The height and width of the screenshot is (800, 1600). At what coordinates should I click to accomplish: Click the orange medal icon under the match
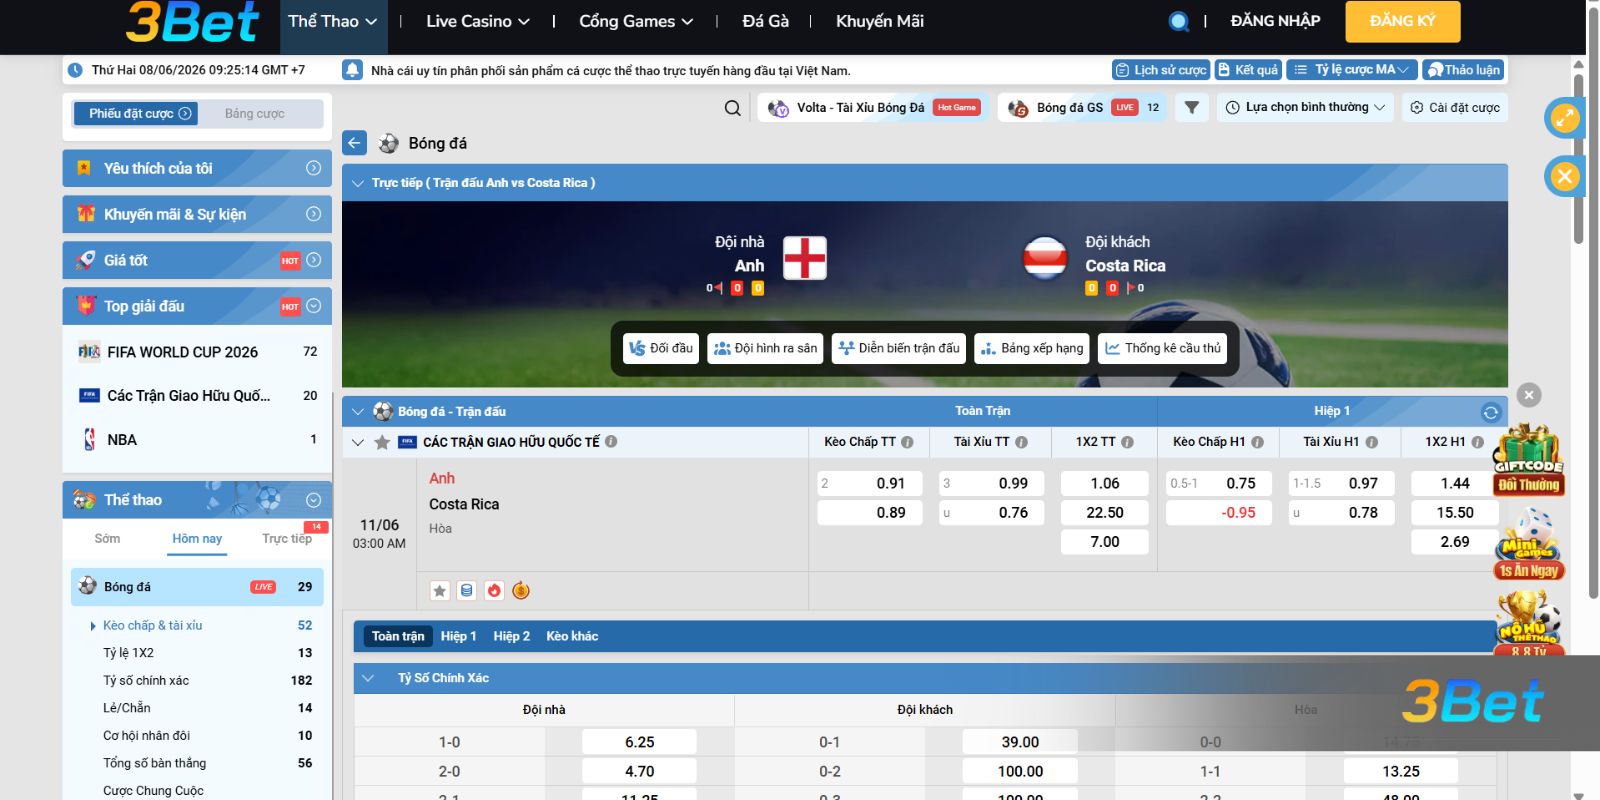click(x=521, y=591)
